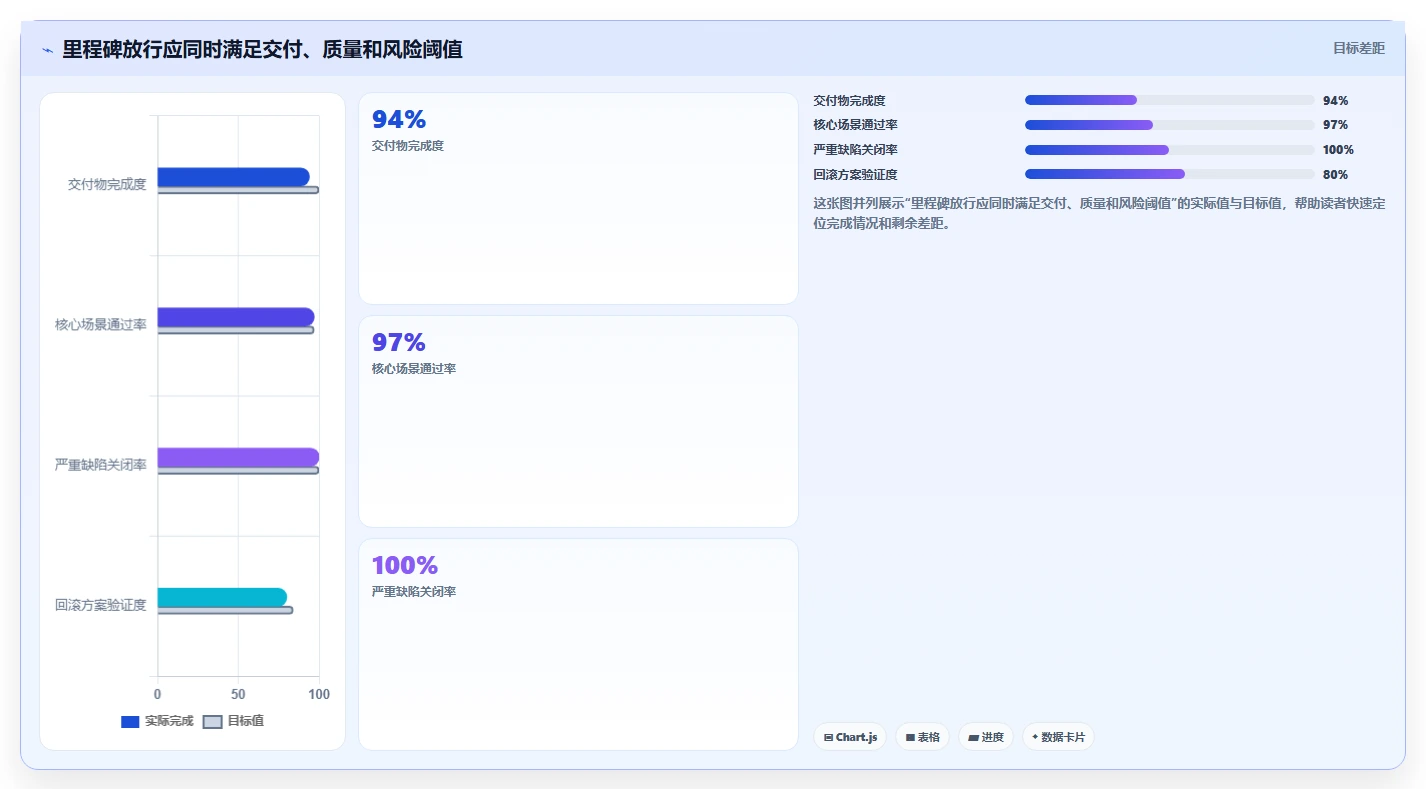This screenshot has height=789, width=1426.
Task: Click the 50 tick on the x-axis
Action: 238,694
